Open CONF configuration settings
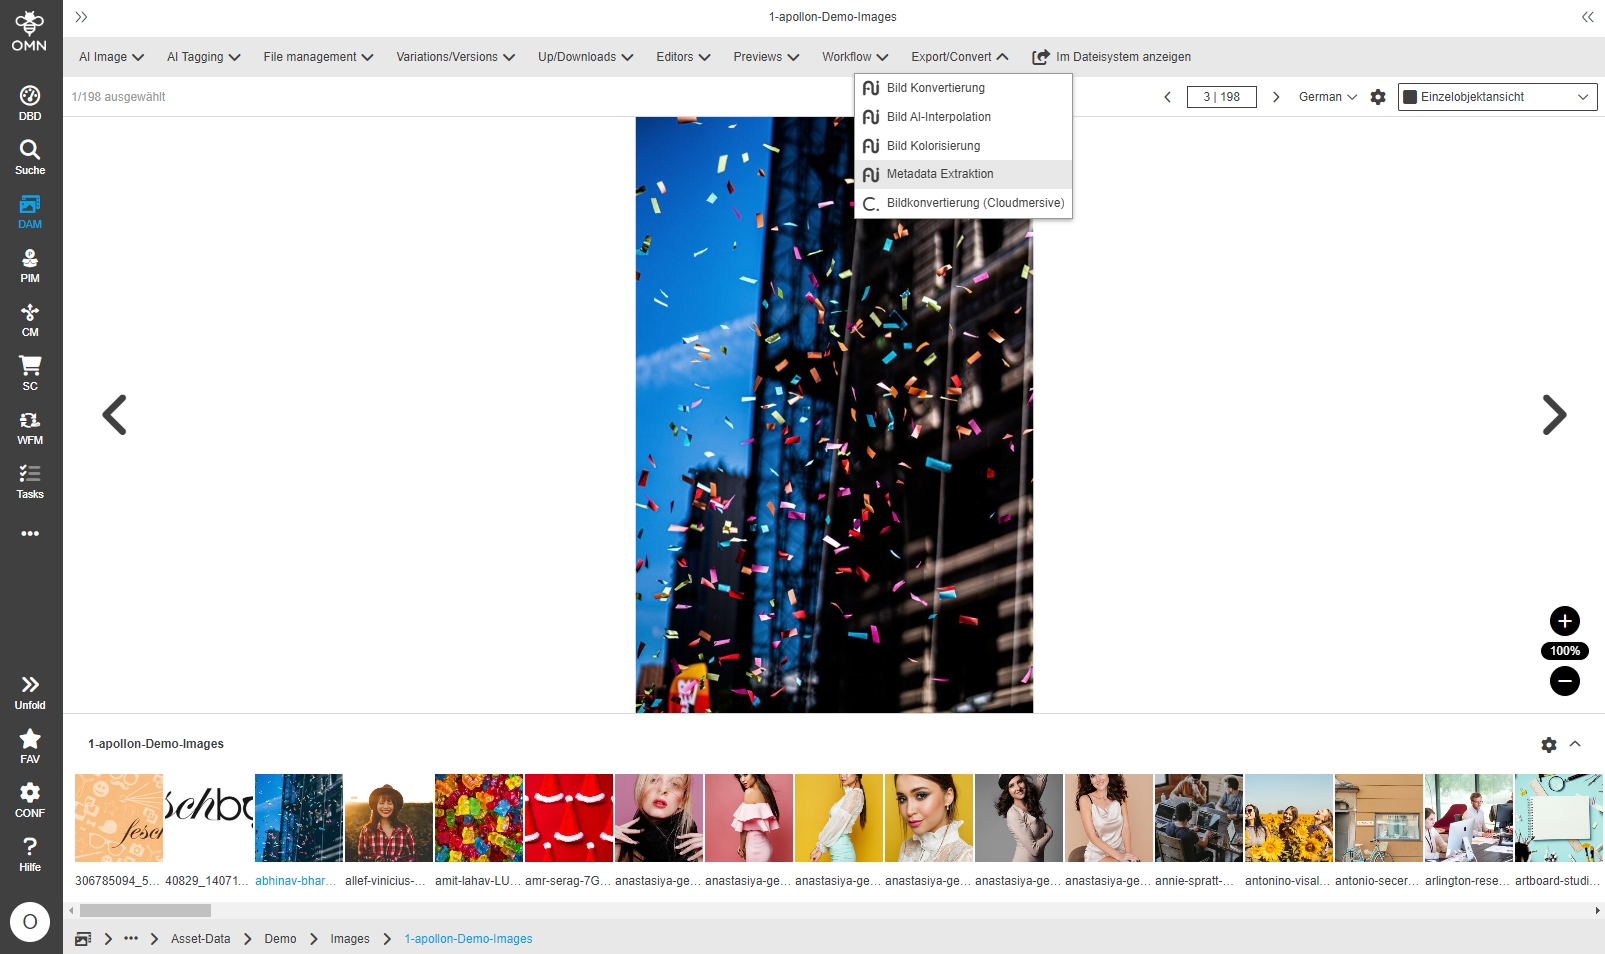Viewport: 1605px width, 954px height. pos(30,800)
